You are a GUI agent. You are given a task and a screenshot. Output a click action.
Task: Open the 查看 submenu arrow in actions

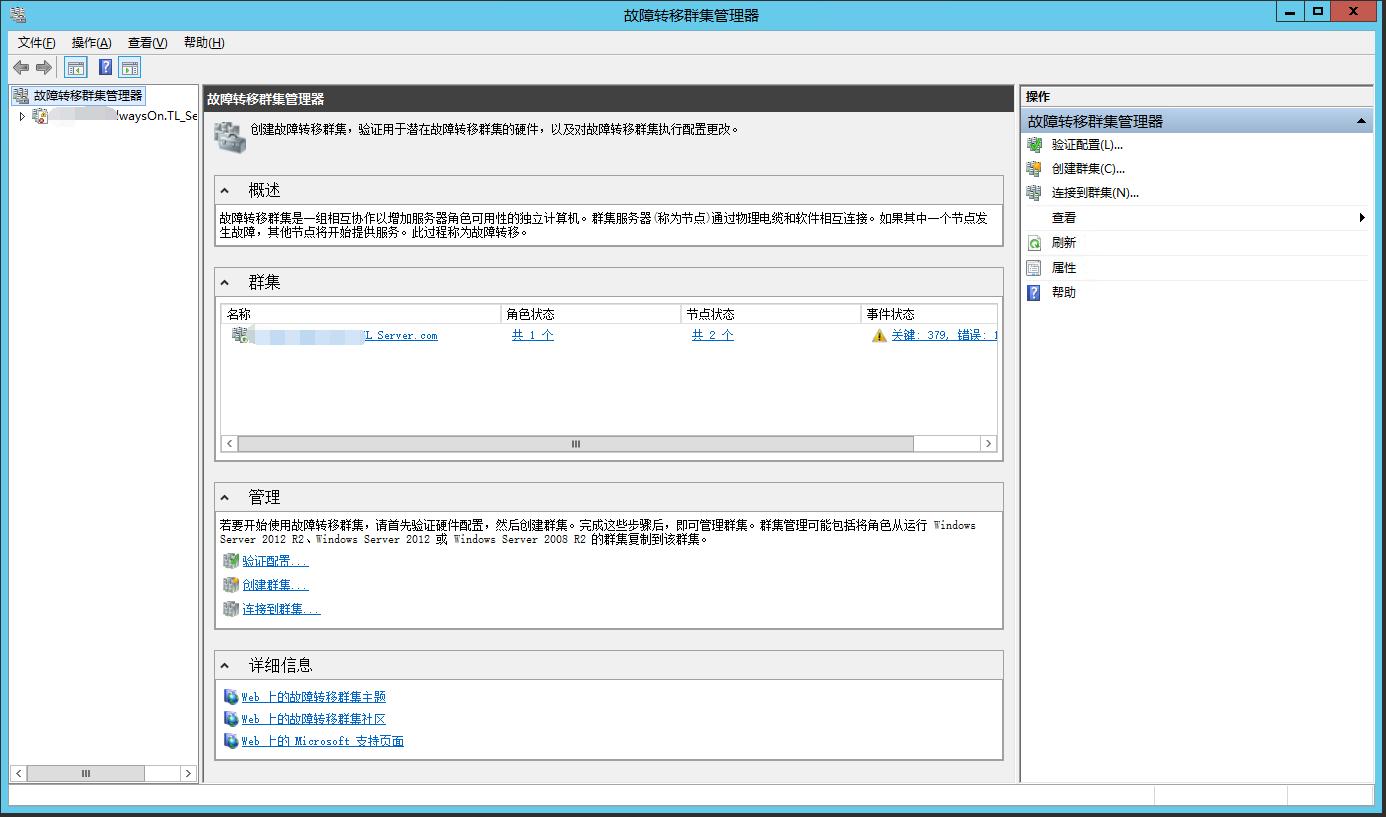pos(1362,218)
